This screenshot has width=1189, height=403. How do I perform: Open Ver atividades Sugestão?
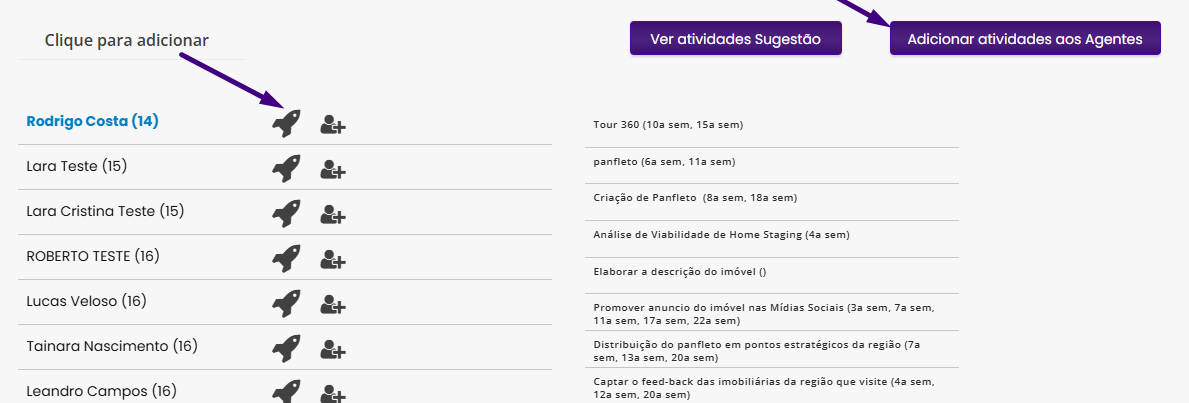[735, 39]
